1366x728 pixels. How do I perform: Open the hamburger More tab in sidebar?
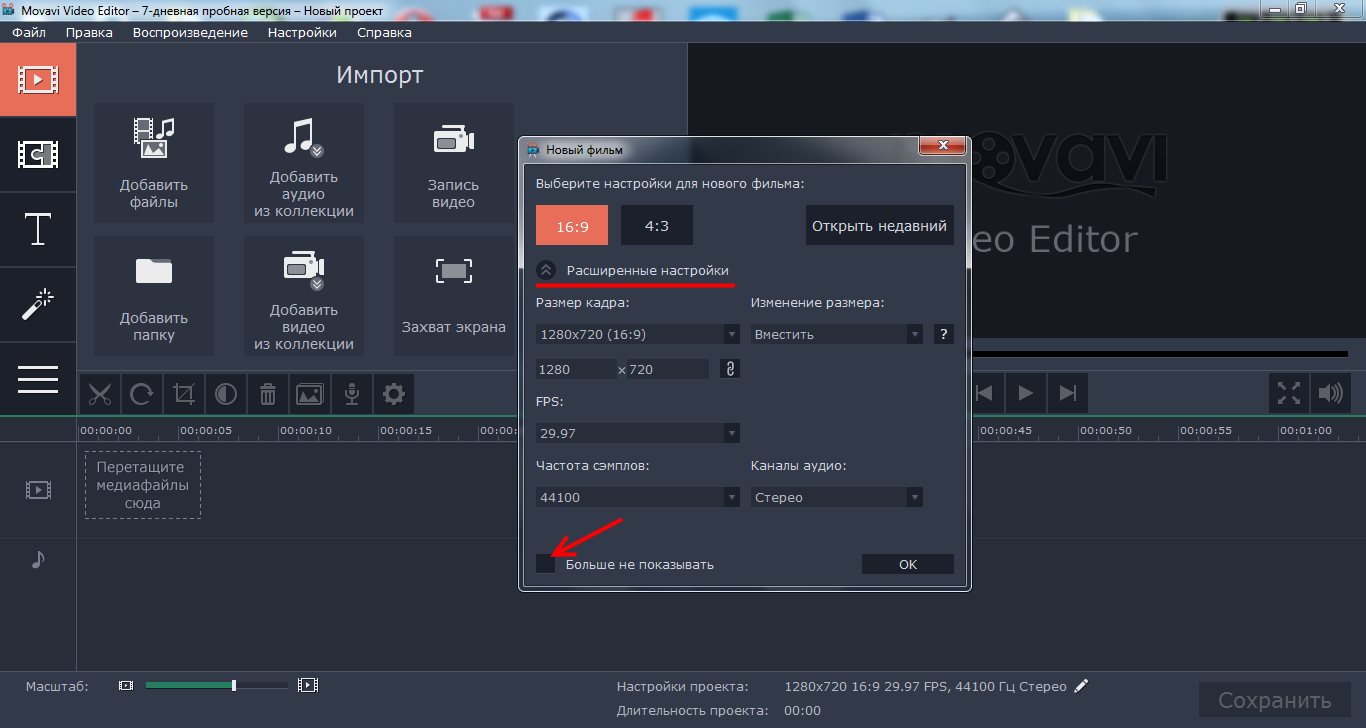(x=38, y=379)
